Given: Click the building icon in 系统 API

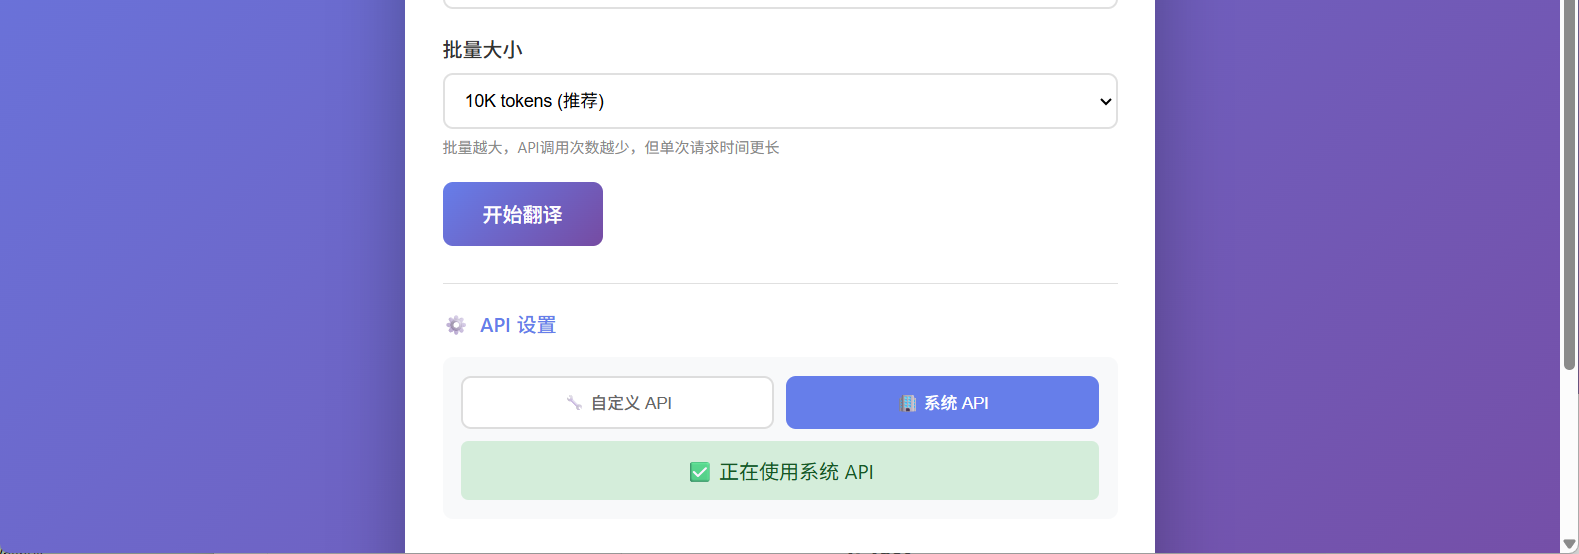Looking at the screenshot, I should click(x=907, y=403).
